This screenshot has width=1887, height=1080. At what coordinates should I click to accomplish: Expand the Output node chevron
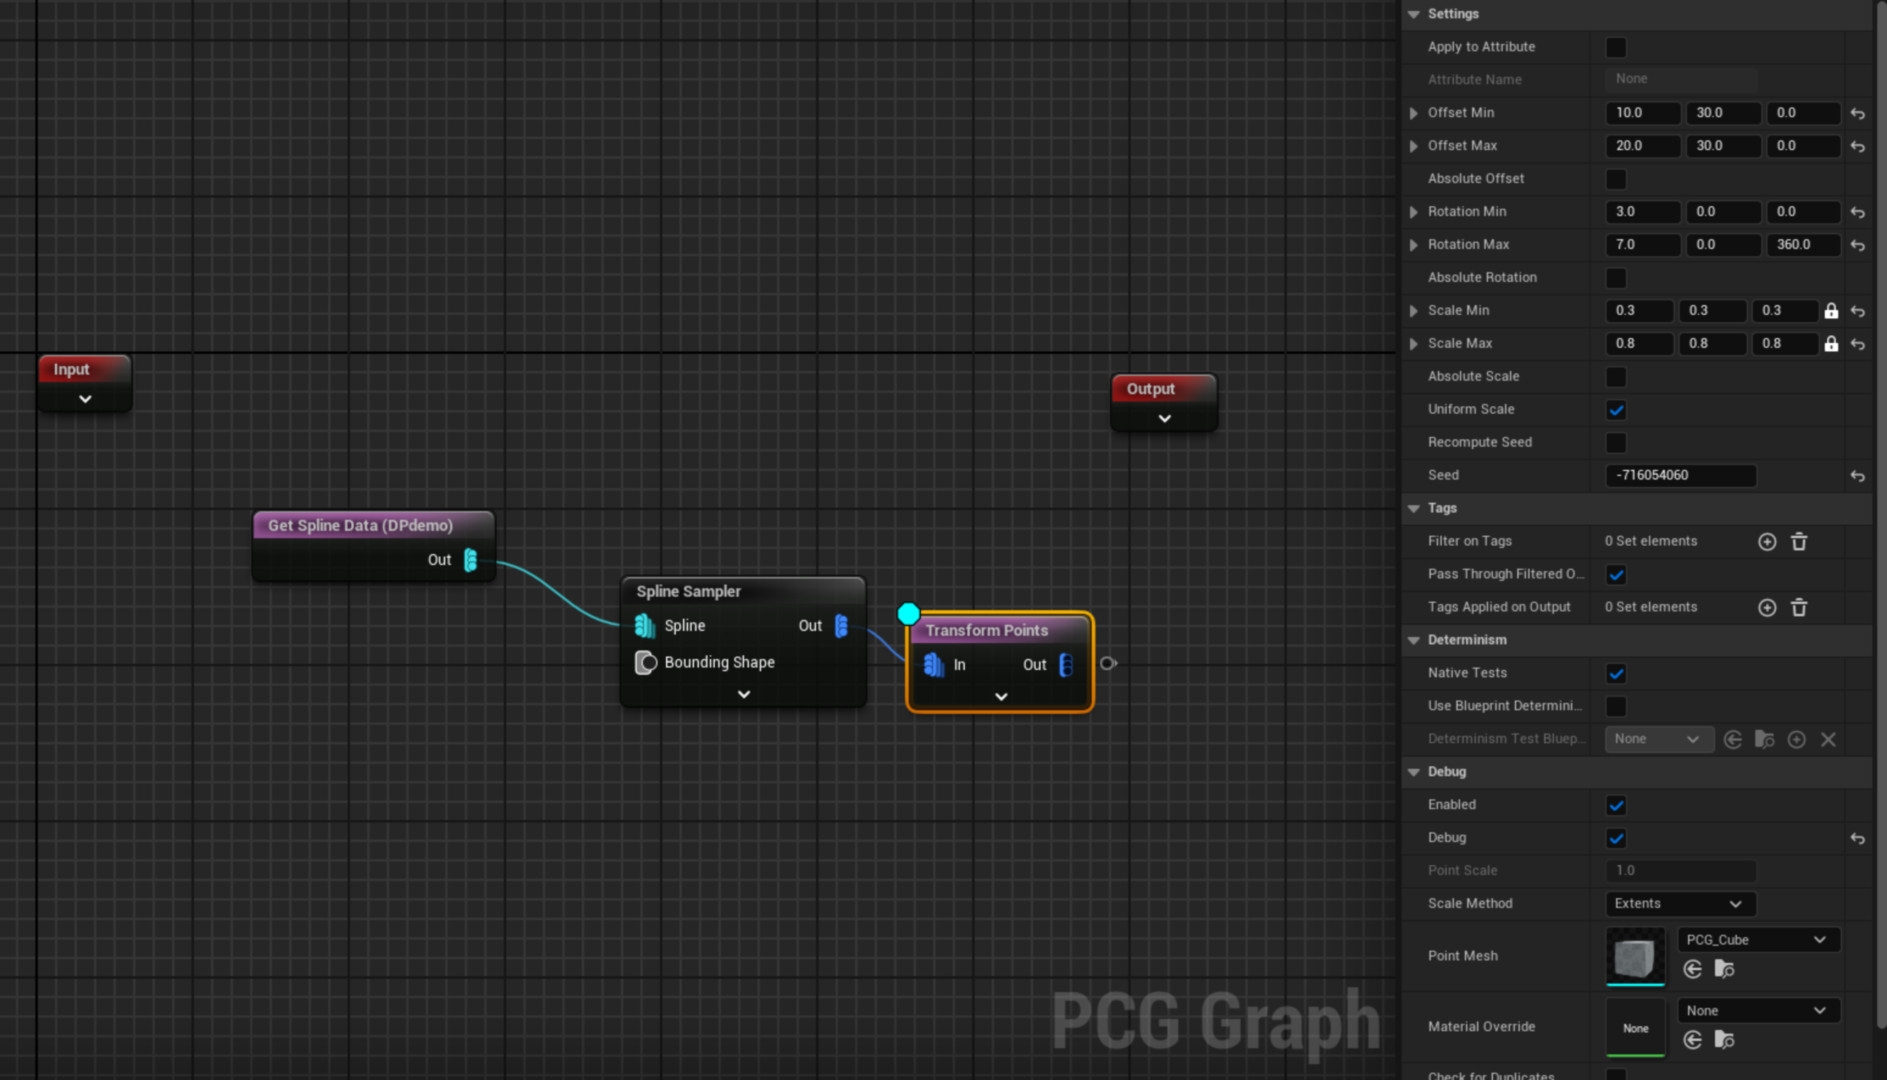(x=1164, y=419)
